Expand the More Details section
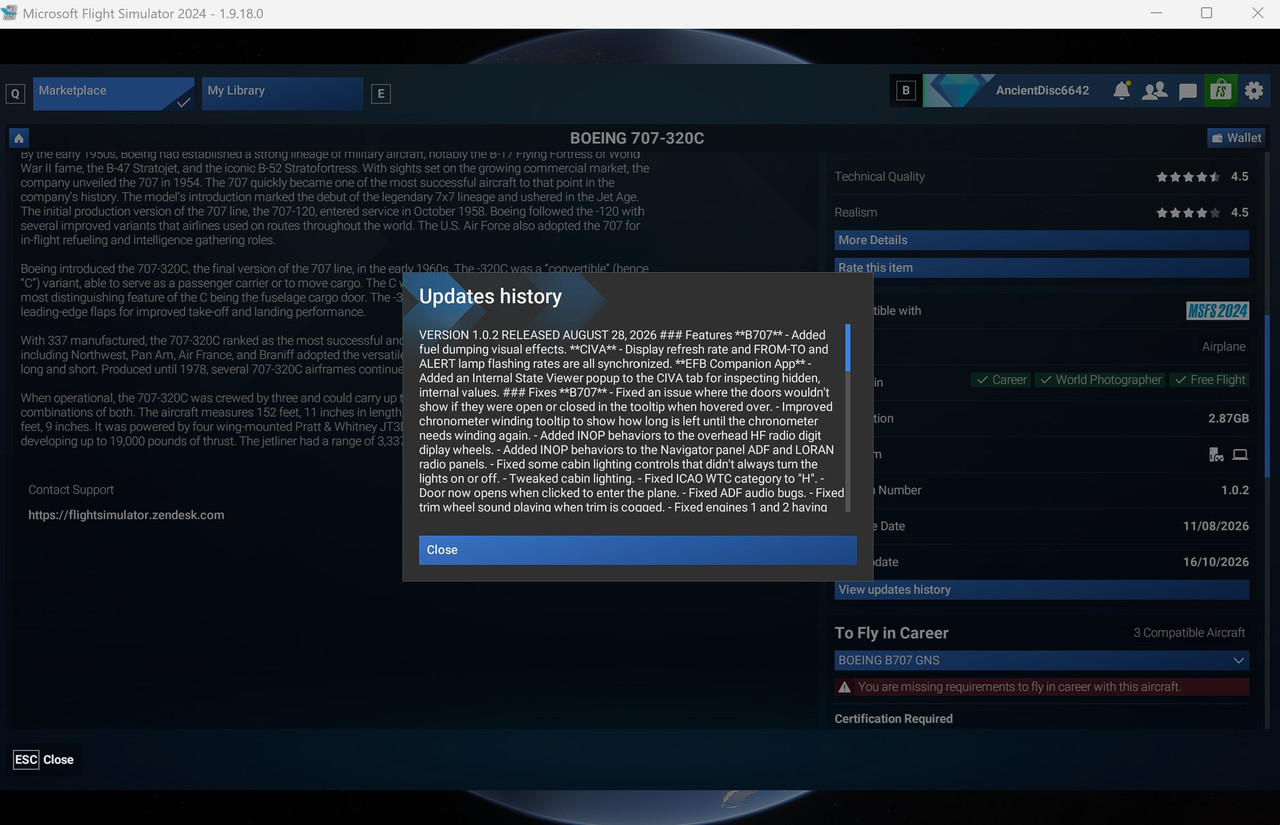 (x=1042, y=240)
